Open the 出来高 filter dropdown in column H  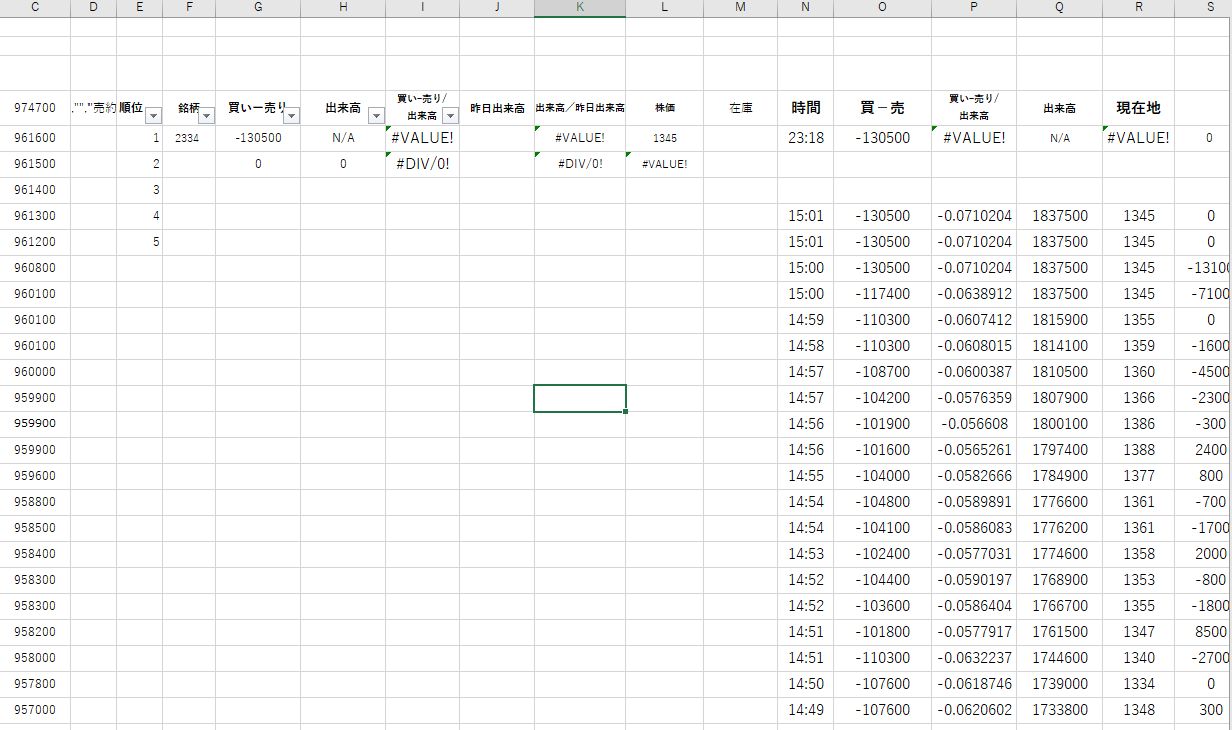[376, 116]
